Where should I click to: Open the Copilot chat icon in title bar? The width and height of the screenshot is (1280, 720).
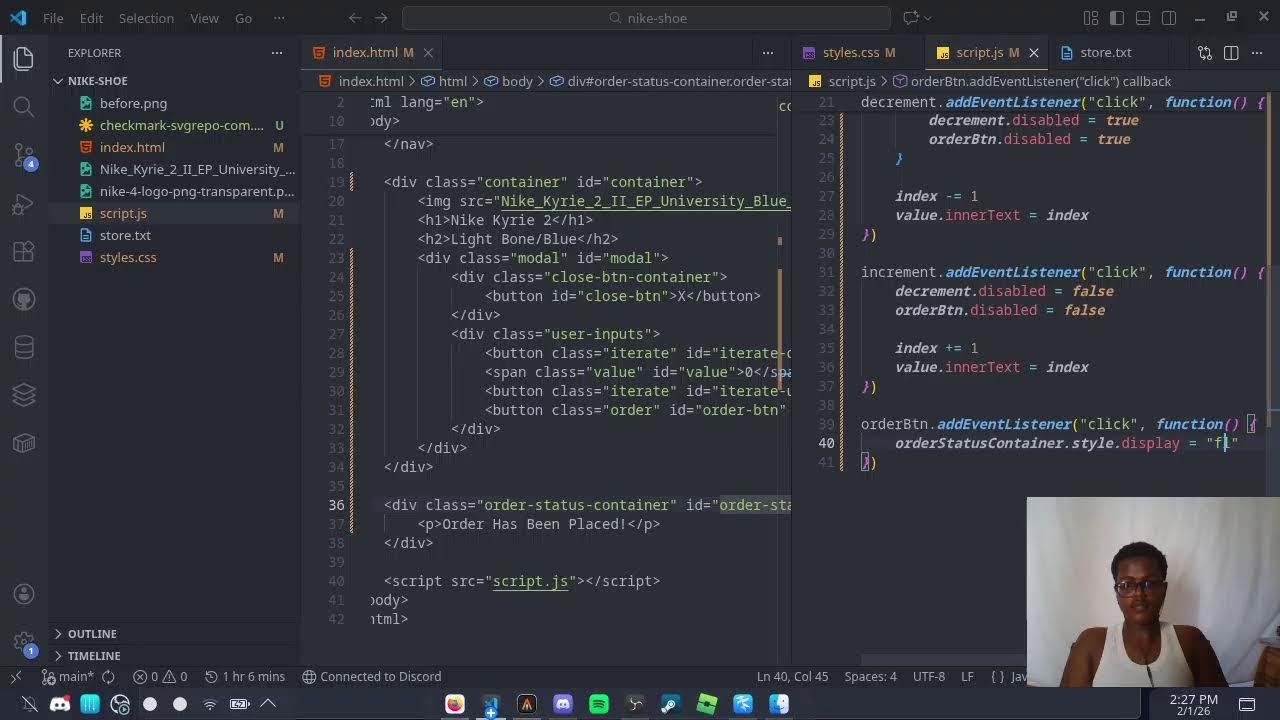point(910,18)
